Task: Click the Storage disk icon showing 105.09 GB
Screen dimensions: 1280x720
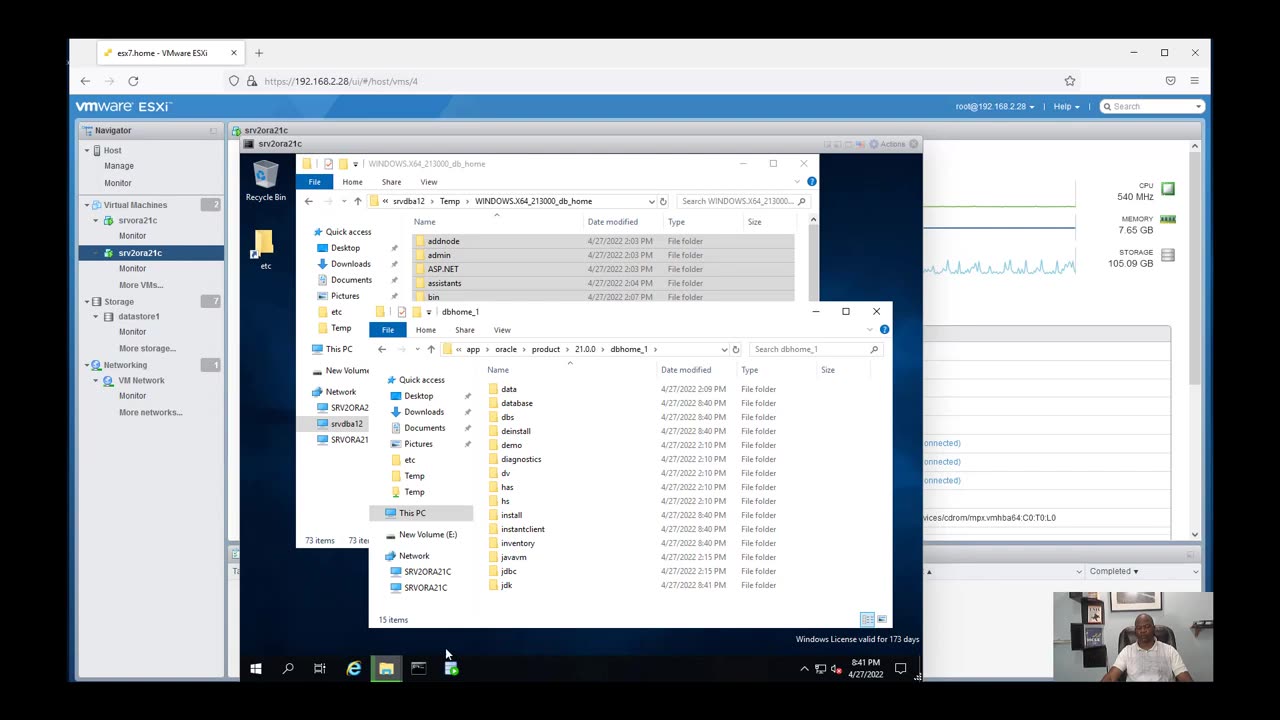Action: click(1168, 256)
